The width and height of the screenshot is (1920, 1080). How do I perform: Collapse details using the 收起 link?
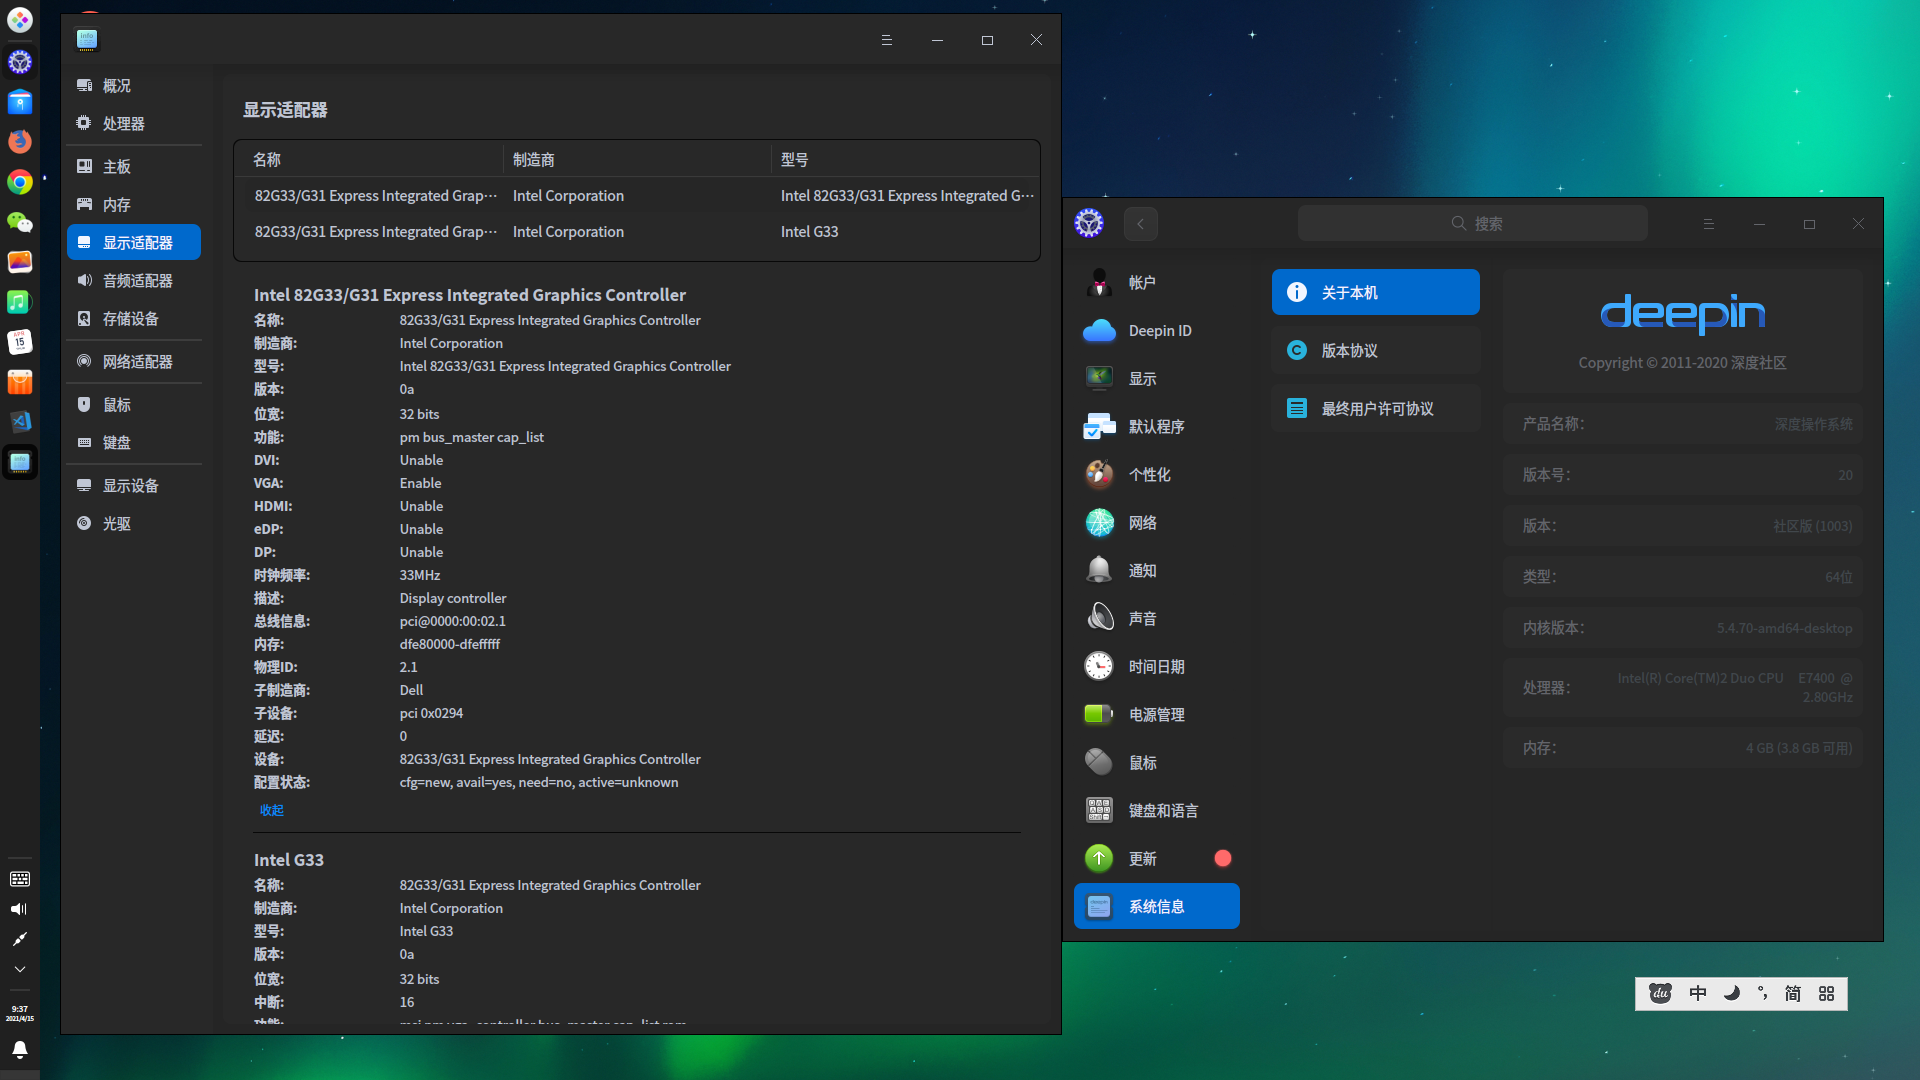pos(271,810)
